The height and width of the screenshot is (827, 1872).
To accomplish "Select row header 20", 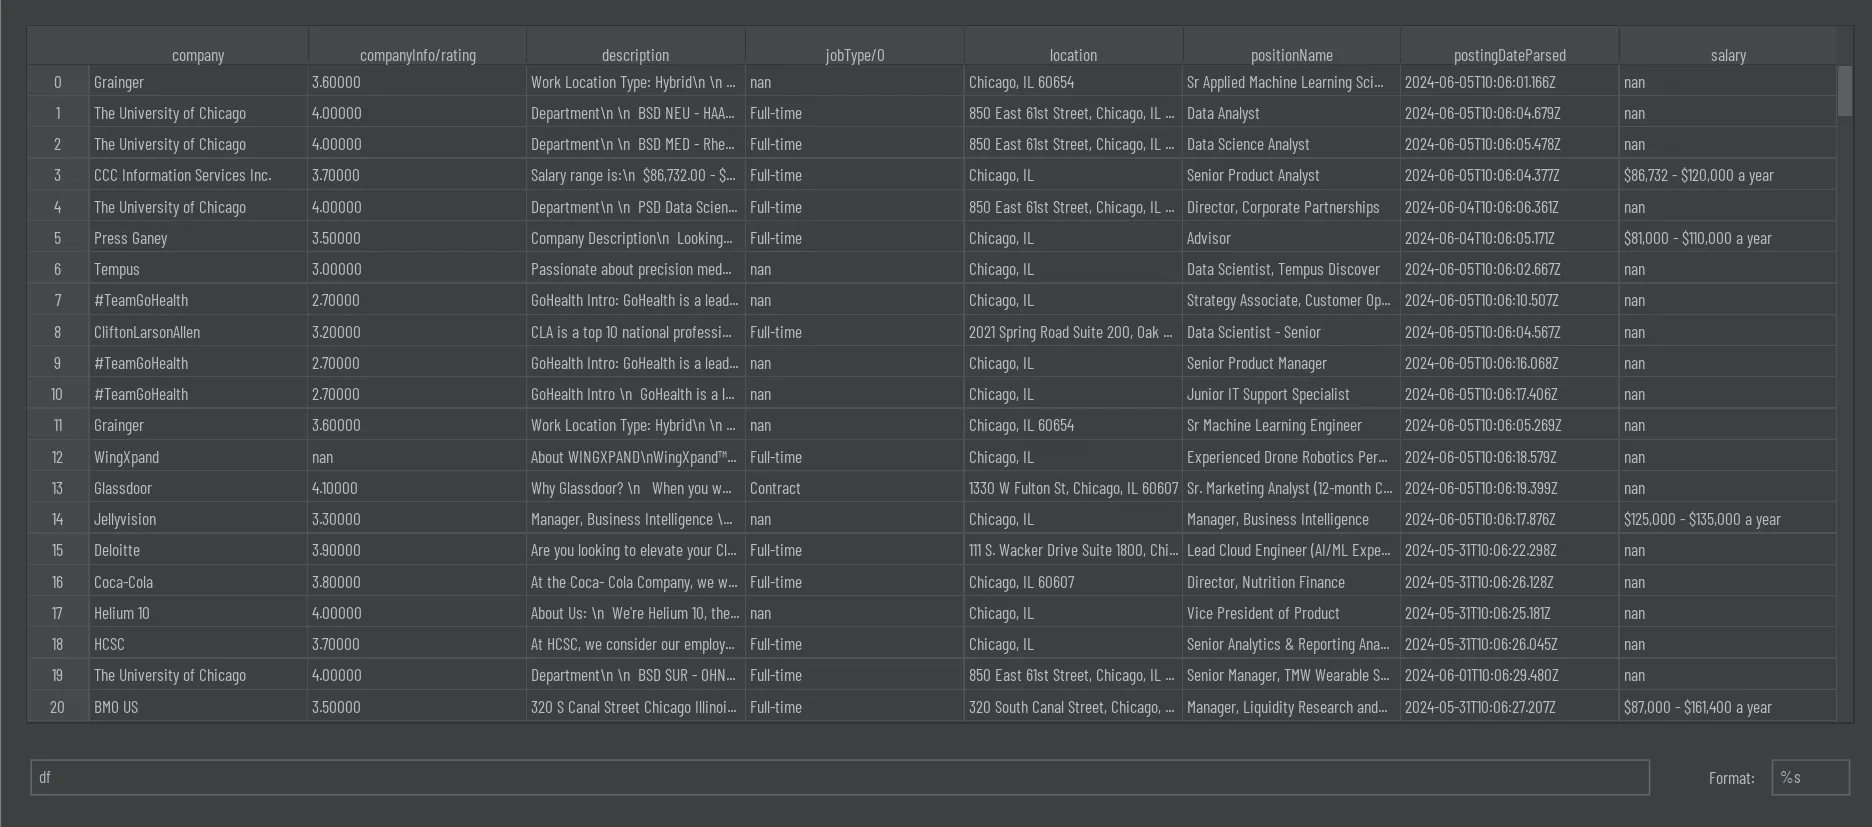I will 58,707.
